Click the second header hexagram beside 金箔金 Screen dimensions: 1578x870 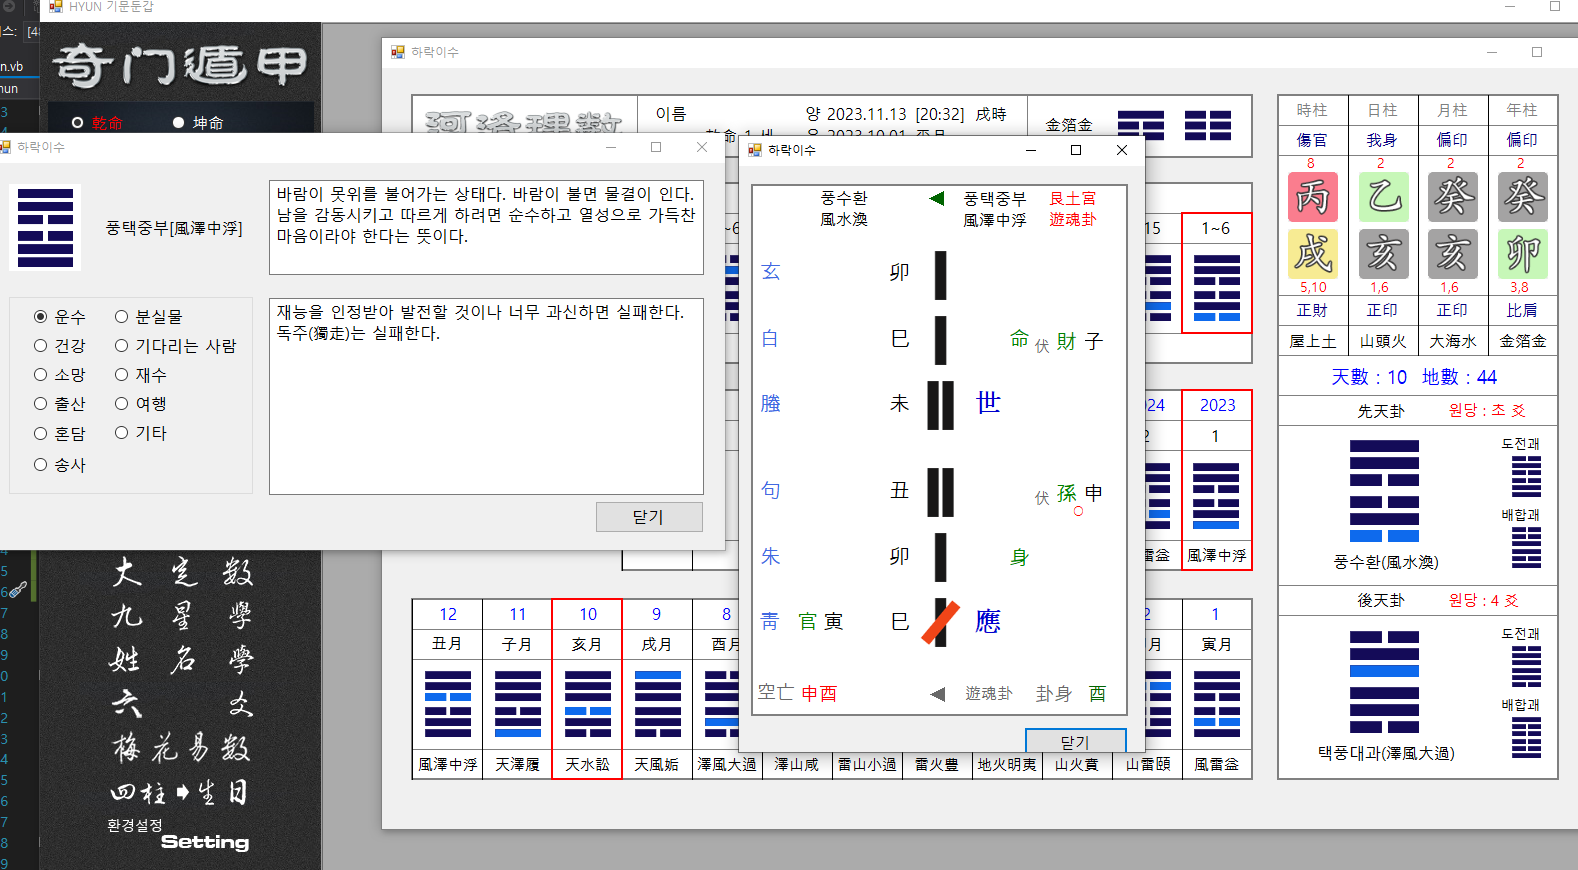[x=1208, y=125]
